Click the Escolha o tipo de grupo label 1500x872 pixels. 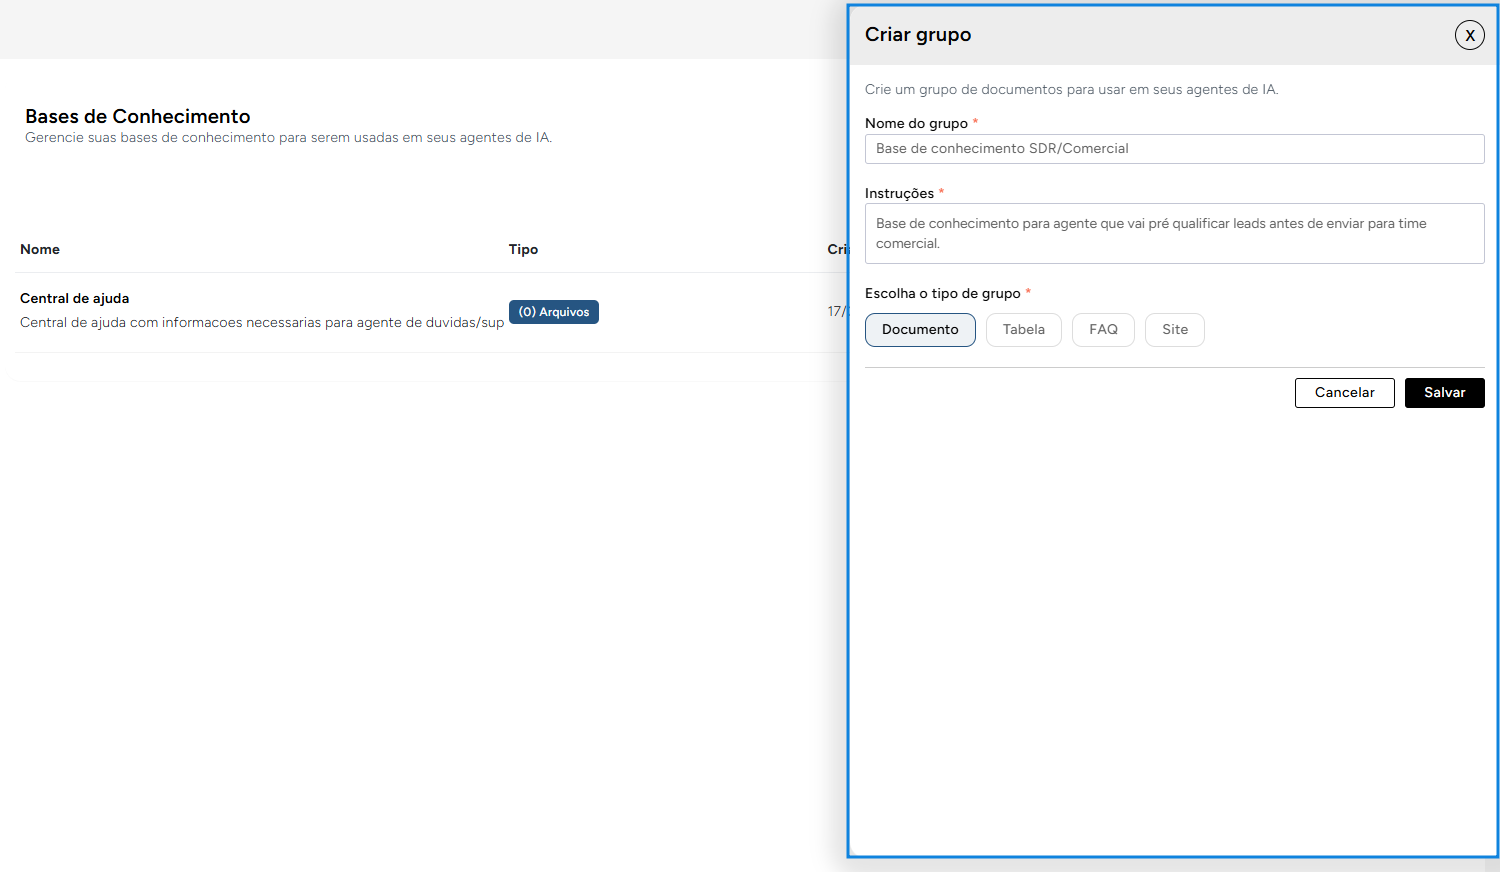pyautogui.click(x=942, y=294)
